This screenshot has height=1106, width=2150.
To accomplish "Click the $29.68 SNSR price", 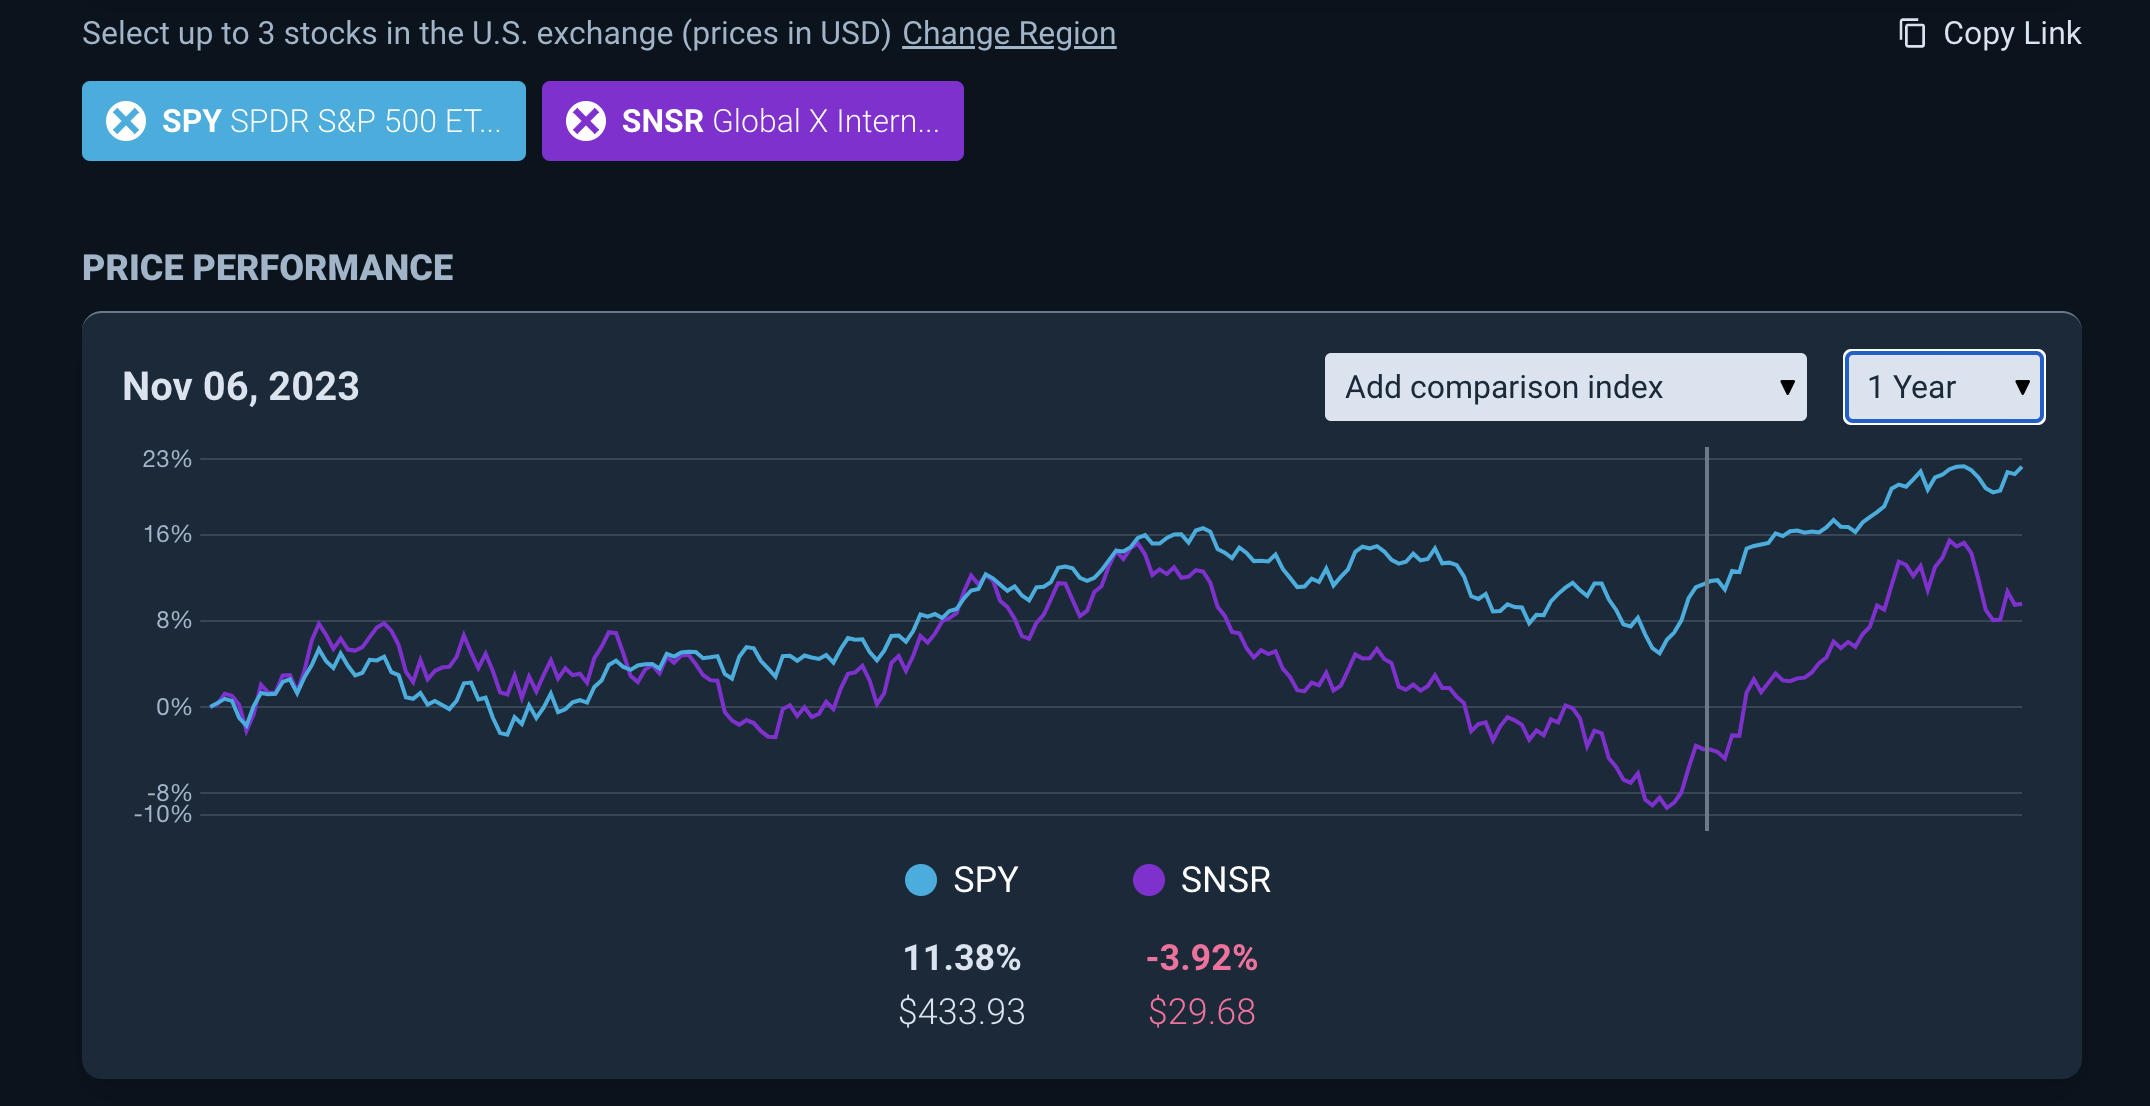I will point(1201,1012).
